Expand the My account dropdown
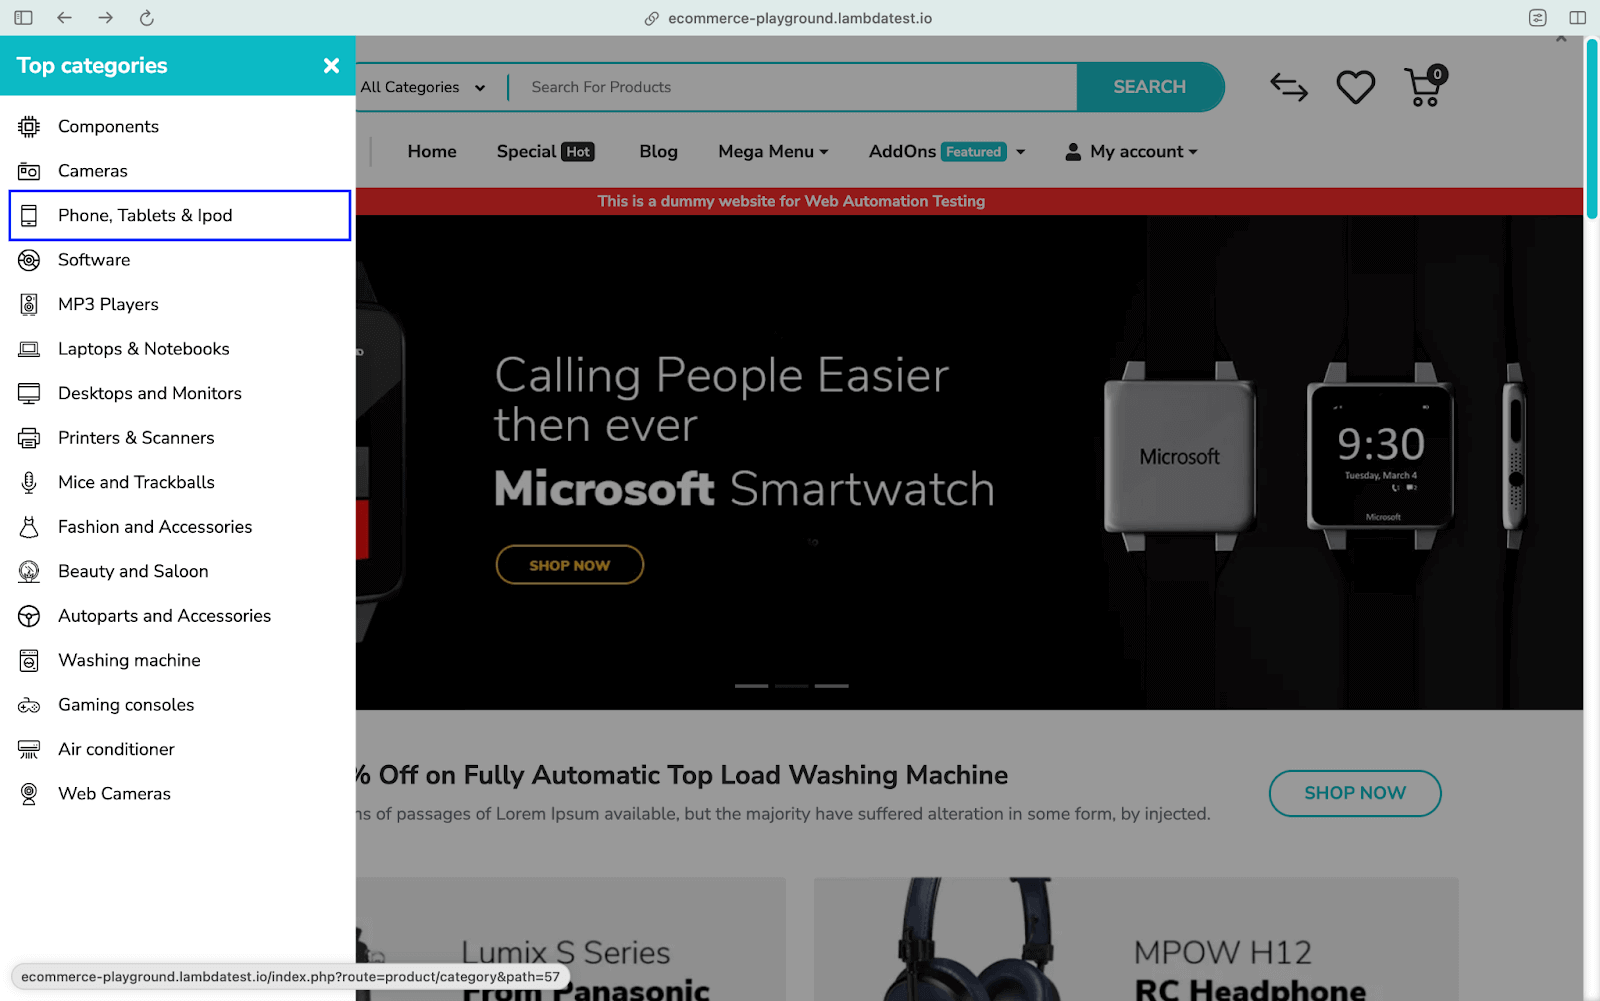This screenshot has width=1600, height=1001. click(x=1131, y=152)
